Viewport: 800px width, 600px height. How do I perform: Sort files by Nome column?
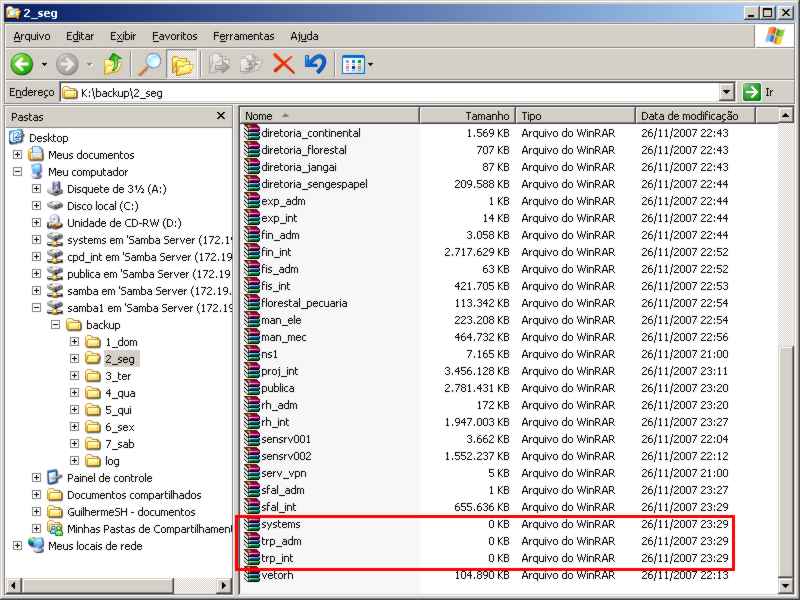[x=330, y=116]
